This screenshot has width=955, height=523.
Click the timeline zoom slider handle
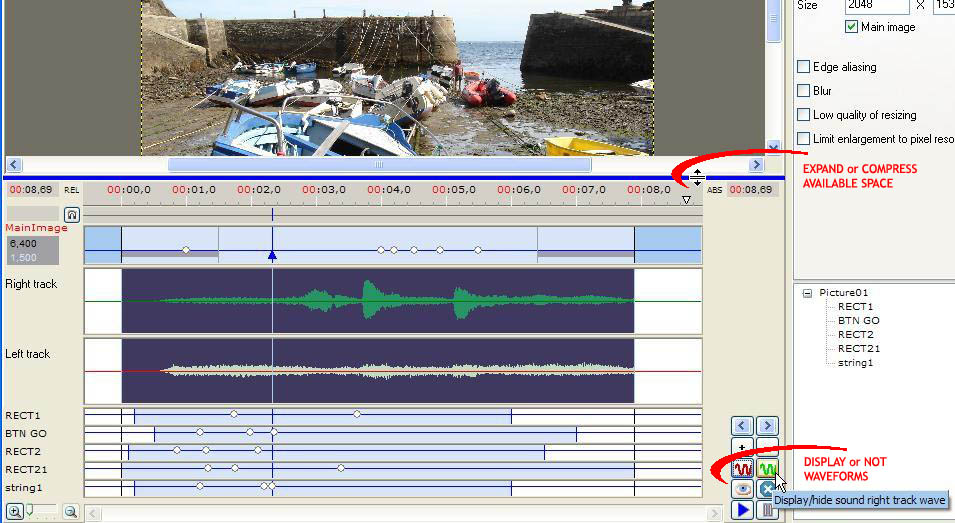click(30, 510)
